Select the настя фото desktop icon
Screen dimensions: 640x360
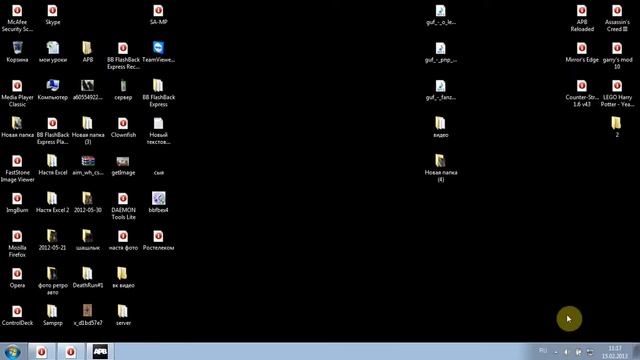[123, 240]
